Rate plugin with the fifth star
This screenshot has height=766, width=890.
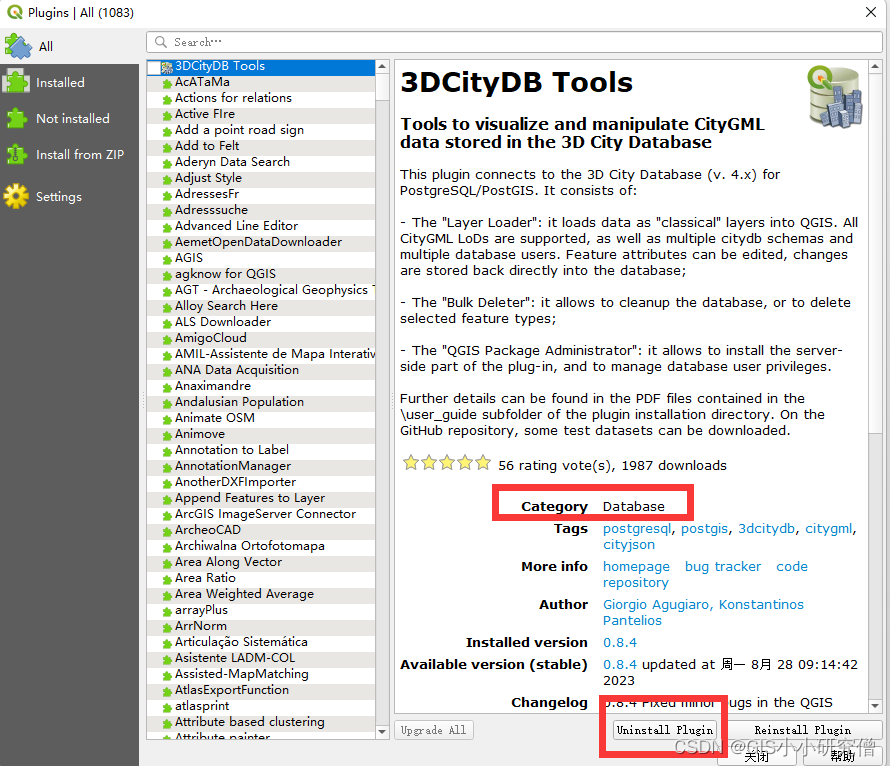coord(483,463)
